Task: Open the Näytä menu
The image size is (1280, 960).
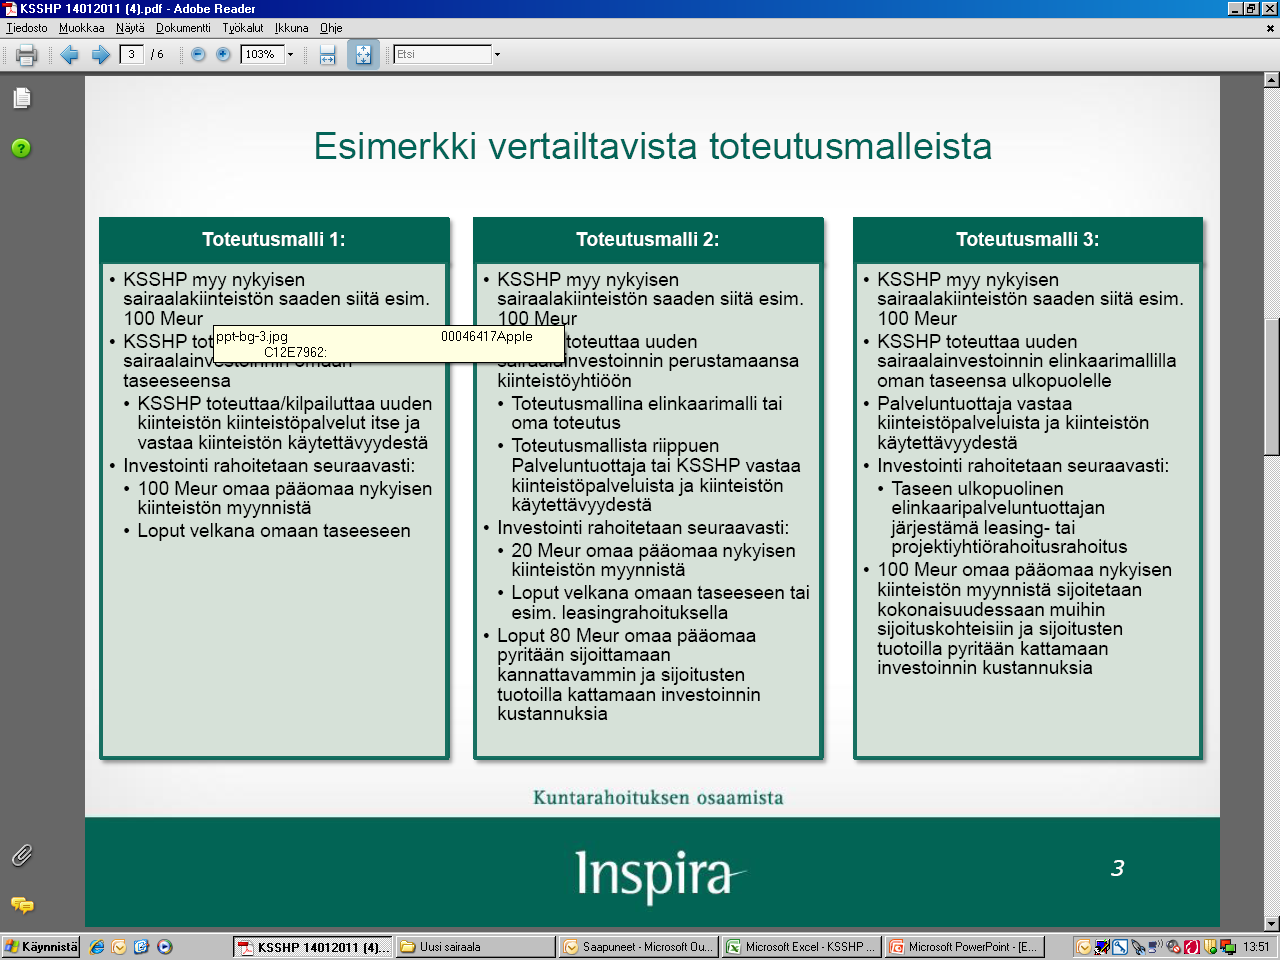Action: coord(130,28)
